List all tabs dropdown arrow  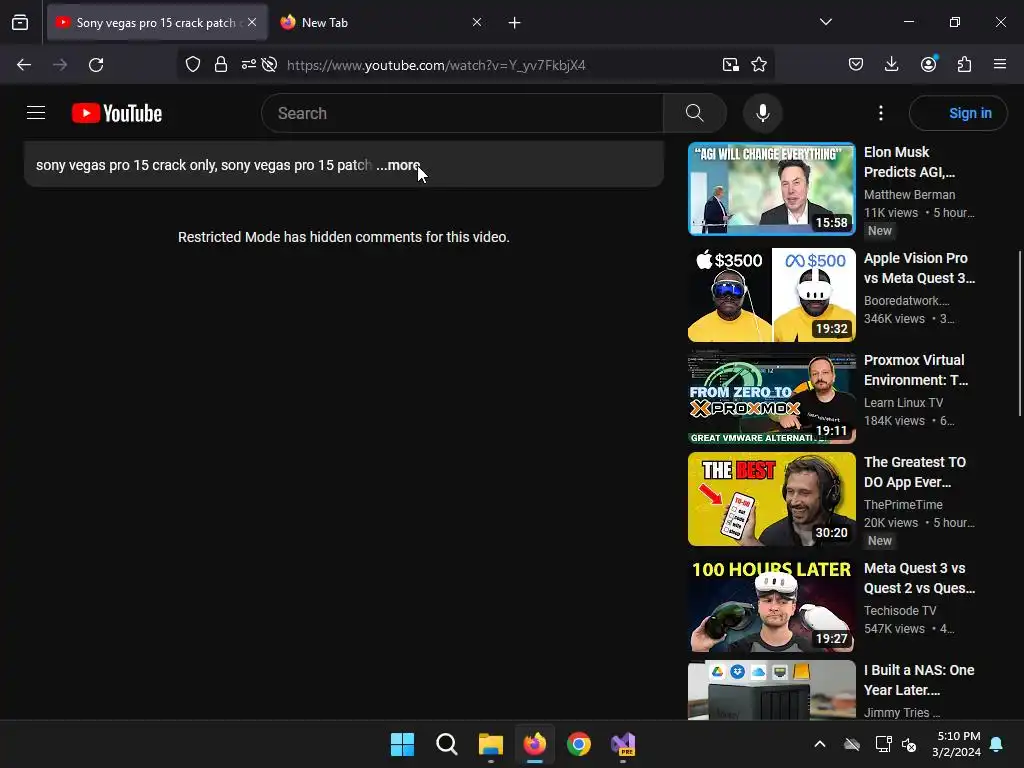[826, 22]
